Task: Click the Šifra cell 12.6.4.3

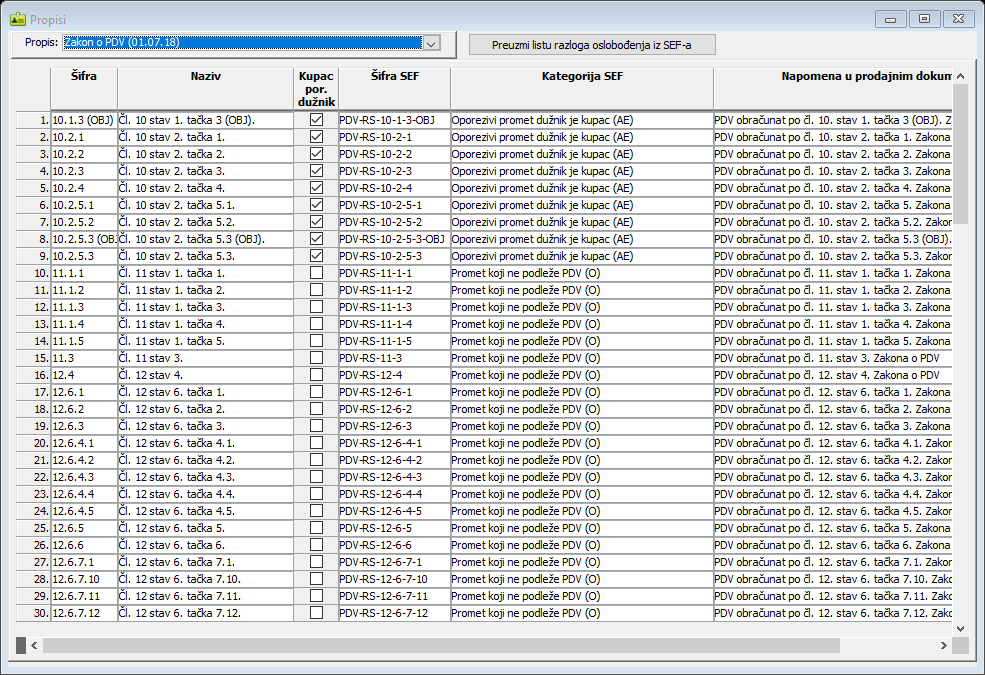Action: [84, 477]
